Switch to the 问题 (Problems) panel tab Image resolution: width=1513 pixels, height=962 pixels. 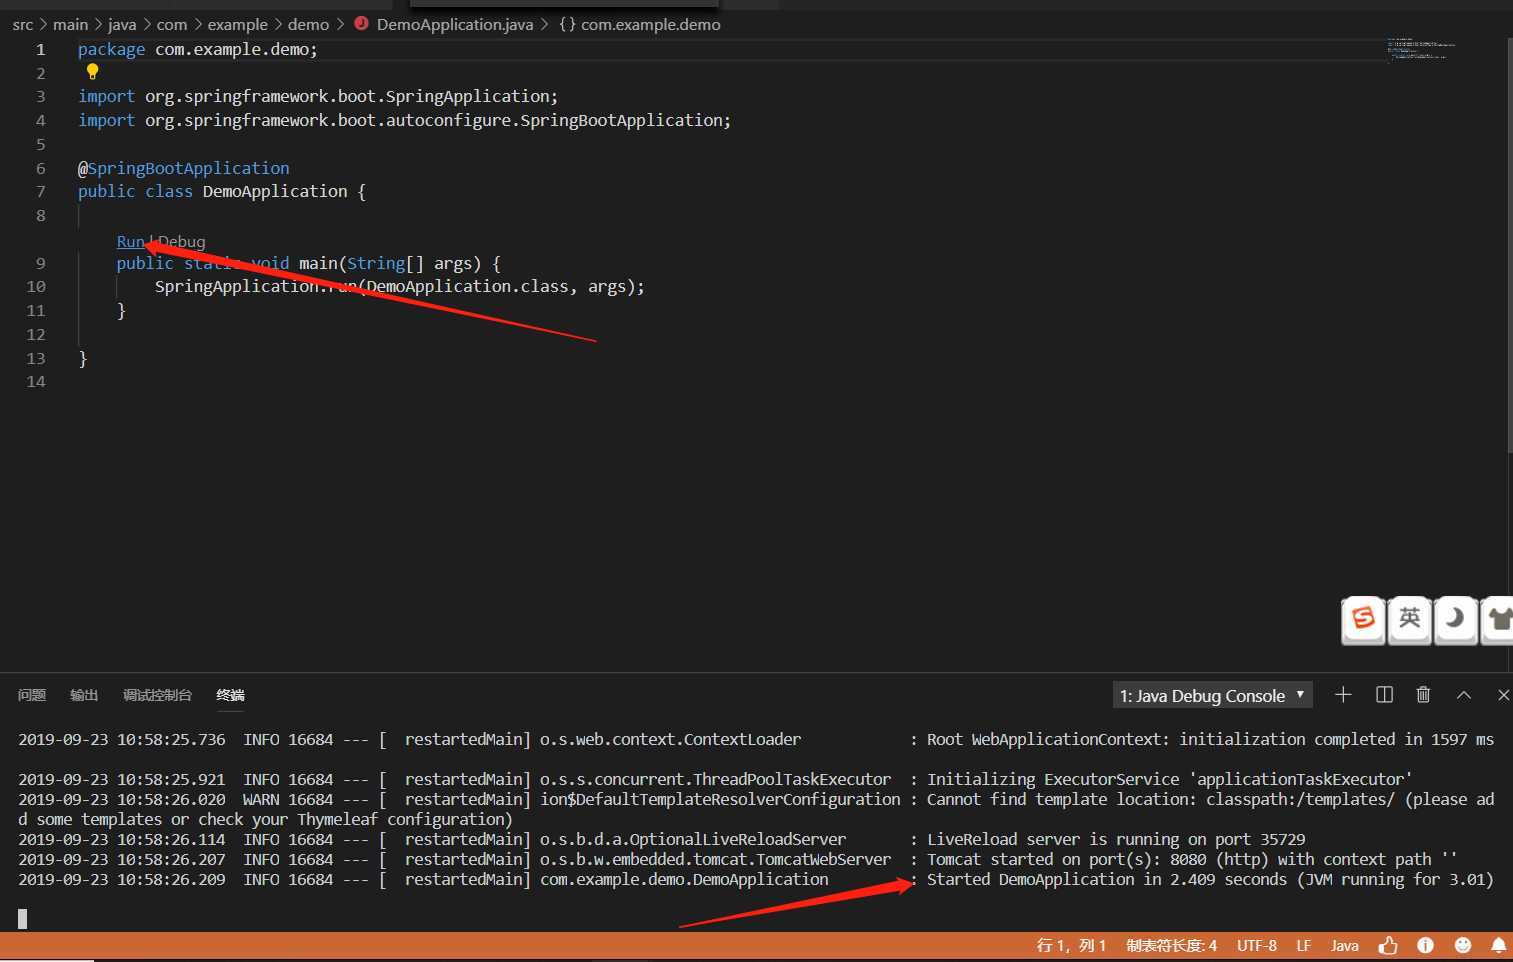tap(32, 695)
